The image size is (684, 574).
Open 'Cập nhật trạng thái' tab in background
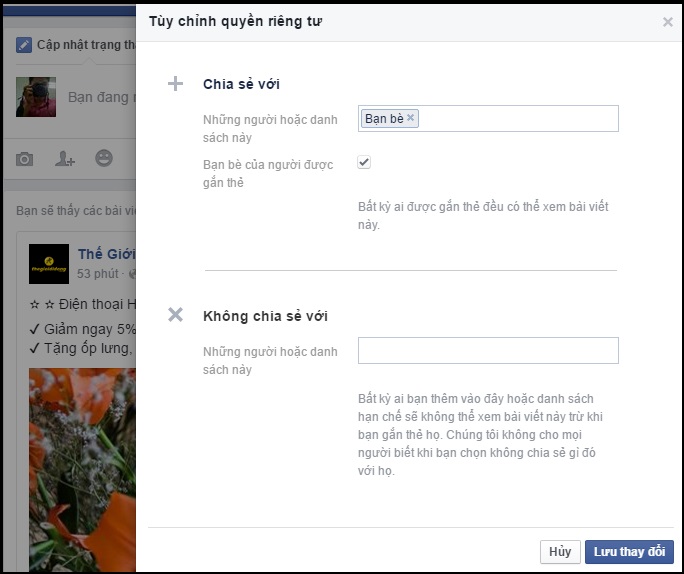click(76, 45)
